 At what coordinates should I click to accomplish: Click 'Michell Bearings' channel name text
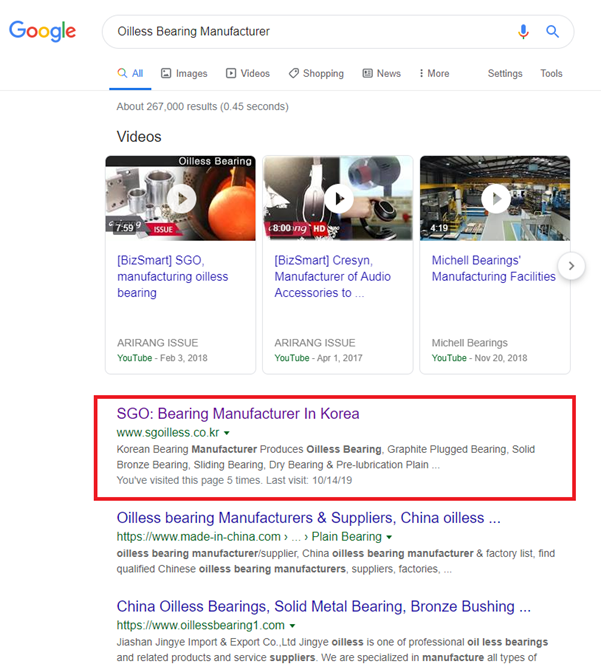click(469, 343)
